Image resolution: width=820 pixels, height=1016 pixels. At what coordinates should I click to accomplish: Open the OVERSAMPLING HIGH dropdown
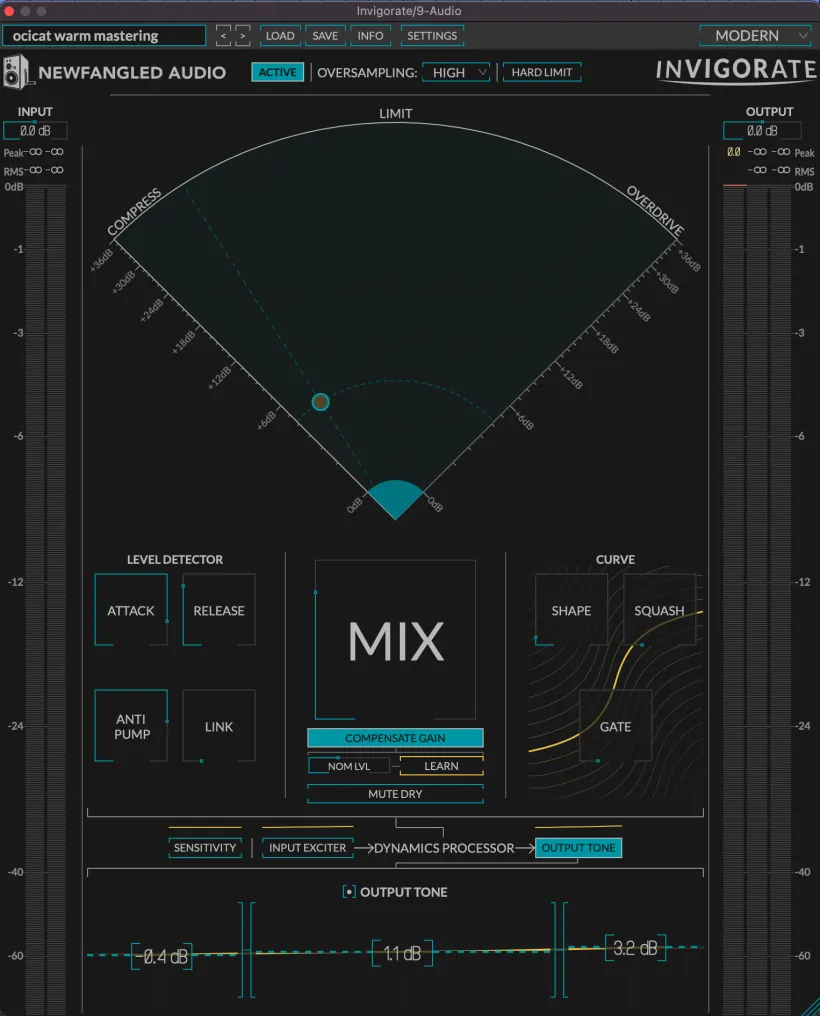coord(456,73)
